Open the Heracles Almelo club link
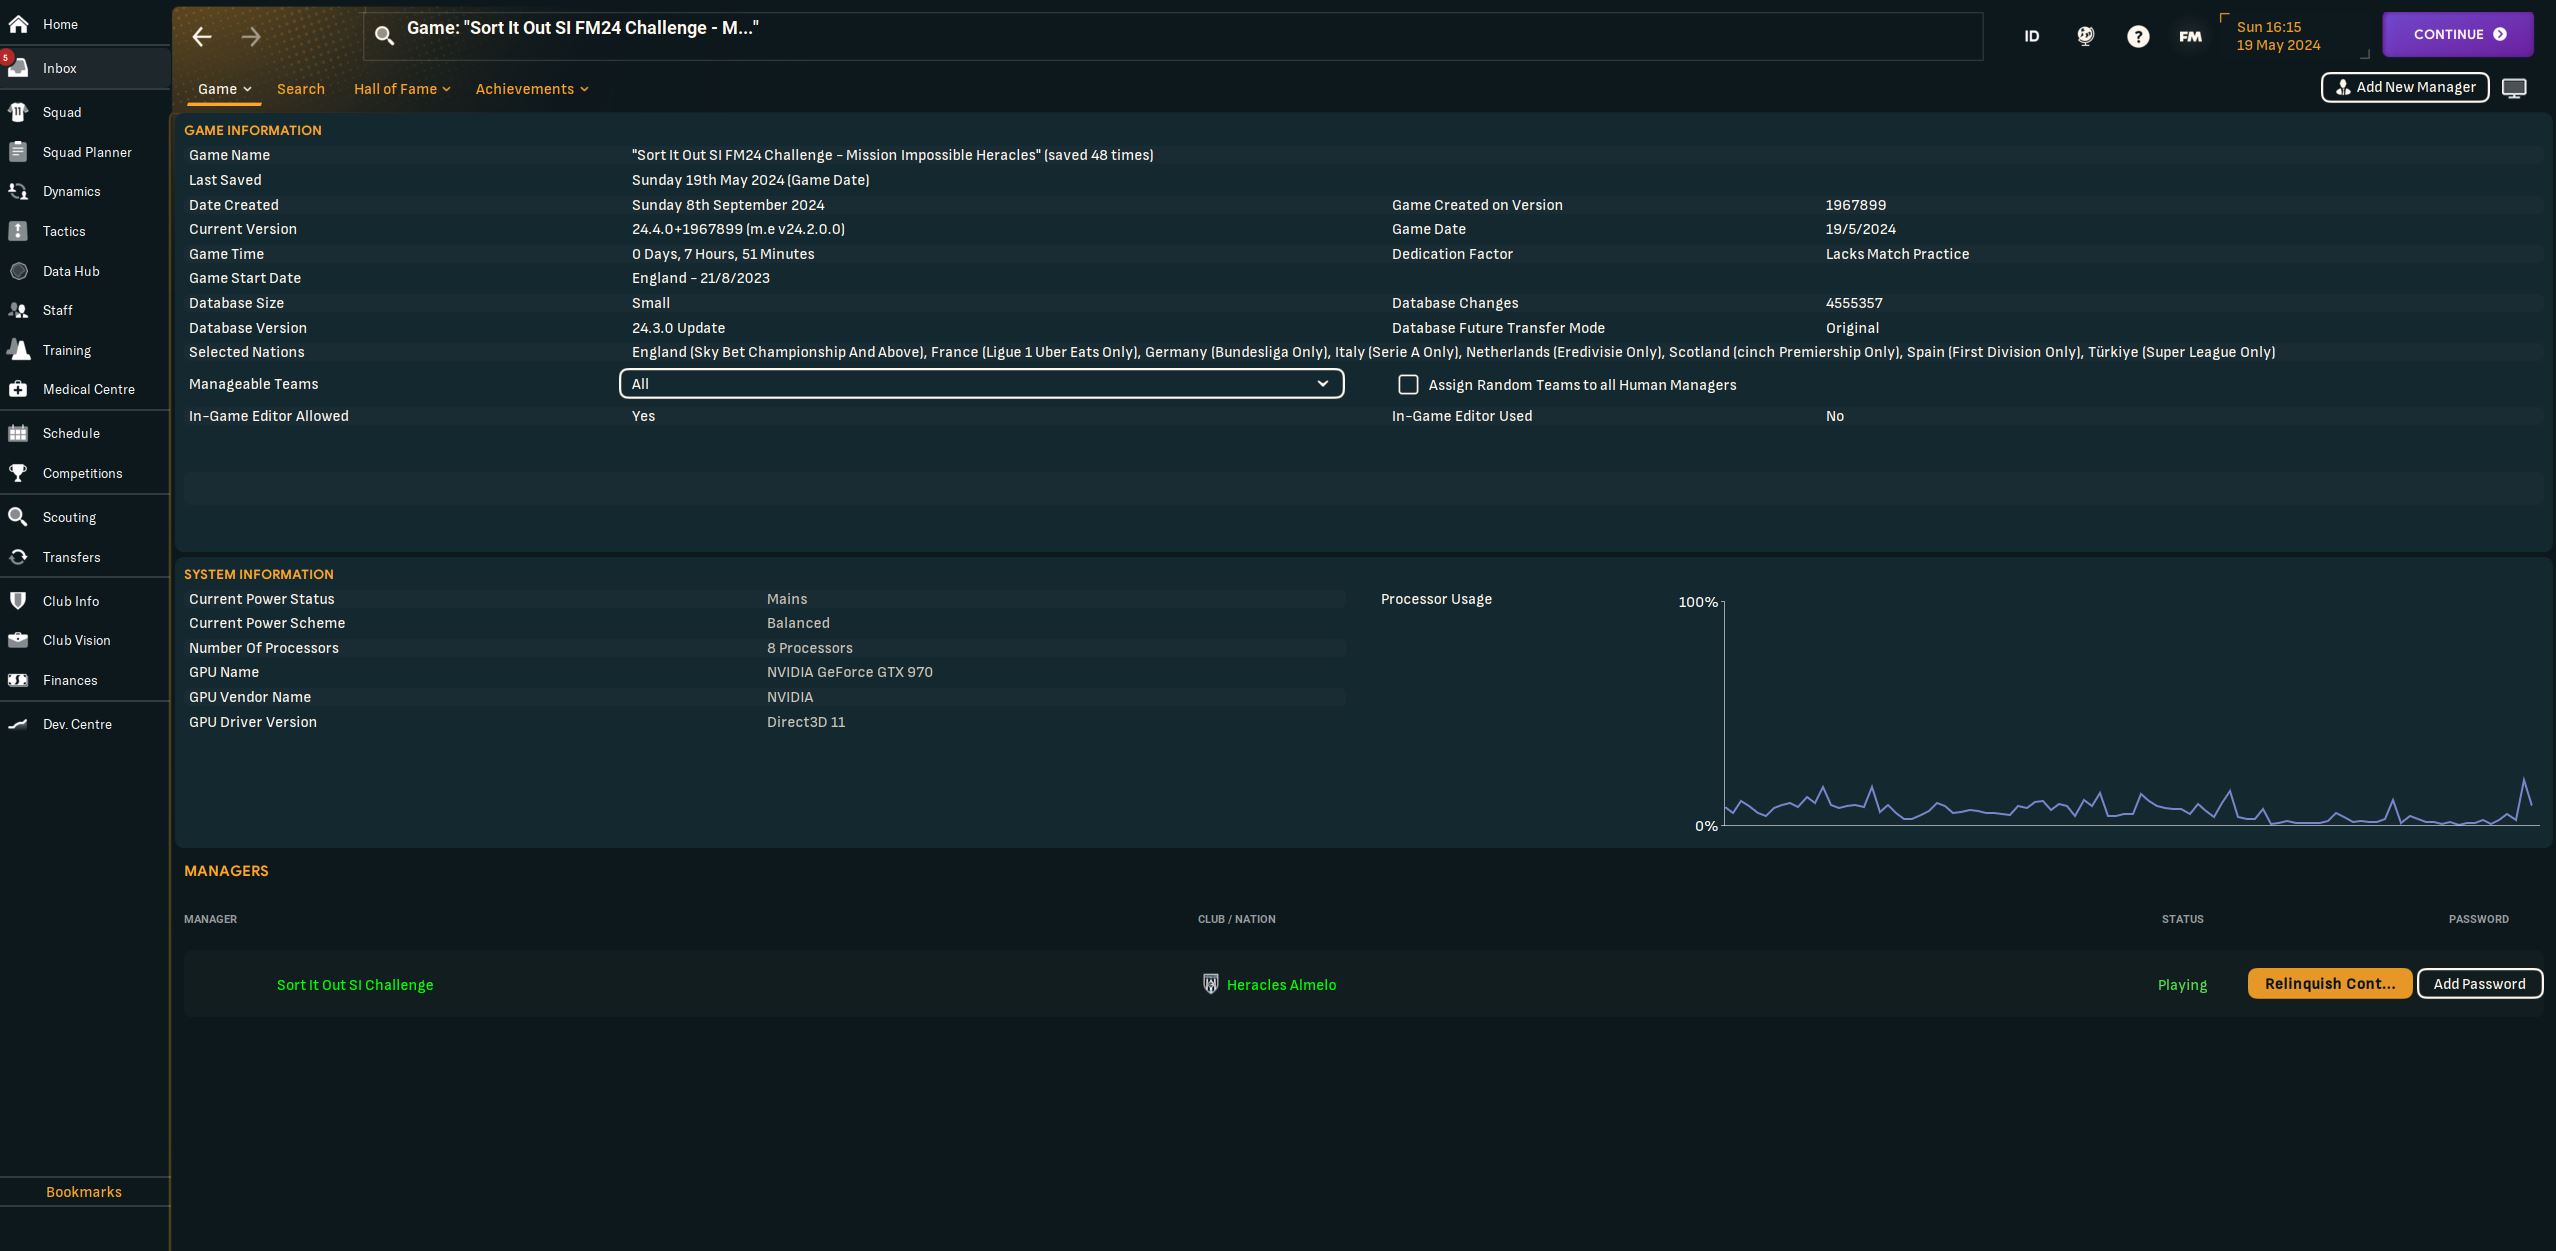2556x1251 pixels. [x=1281, y=985]
